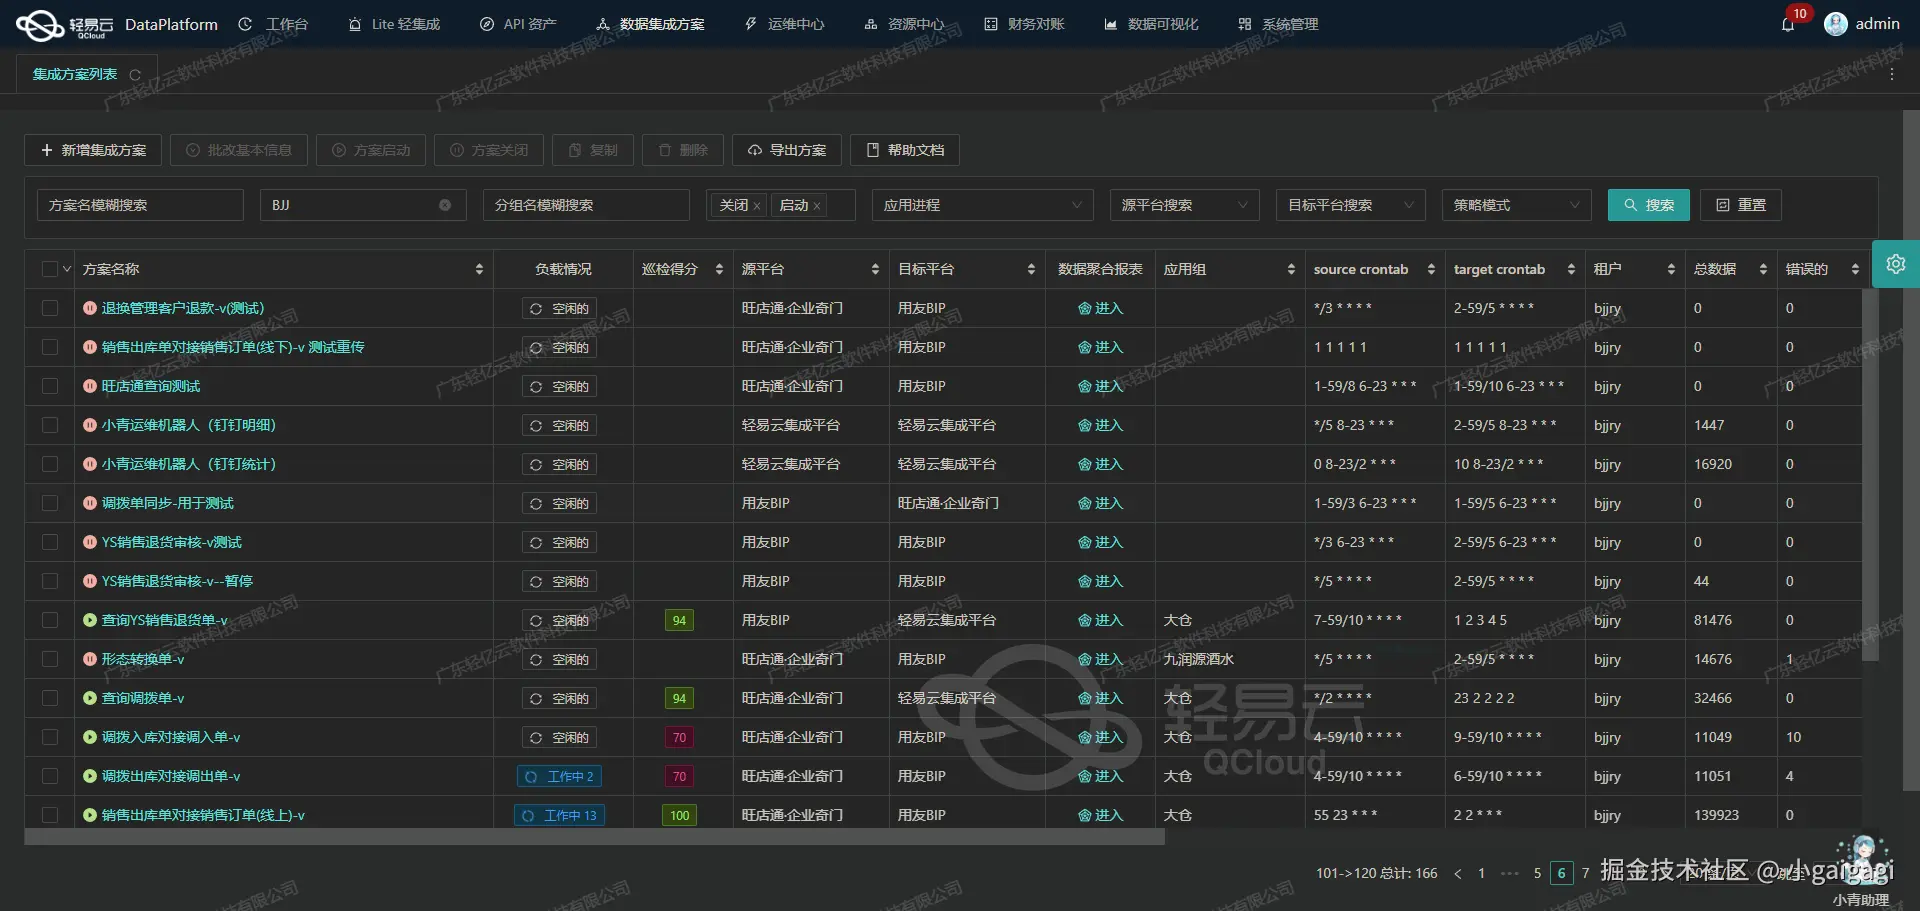Click status icon of 形态转换单-v row
Viewport: 1920px width, 911px height.
[90, 659]
